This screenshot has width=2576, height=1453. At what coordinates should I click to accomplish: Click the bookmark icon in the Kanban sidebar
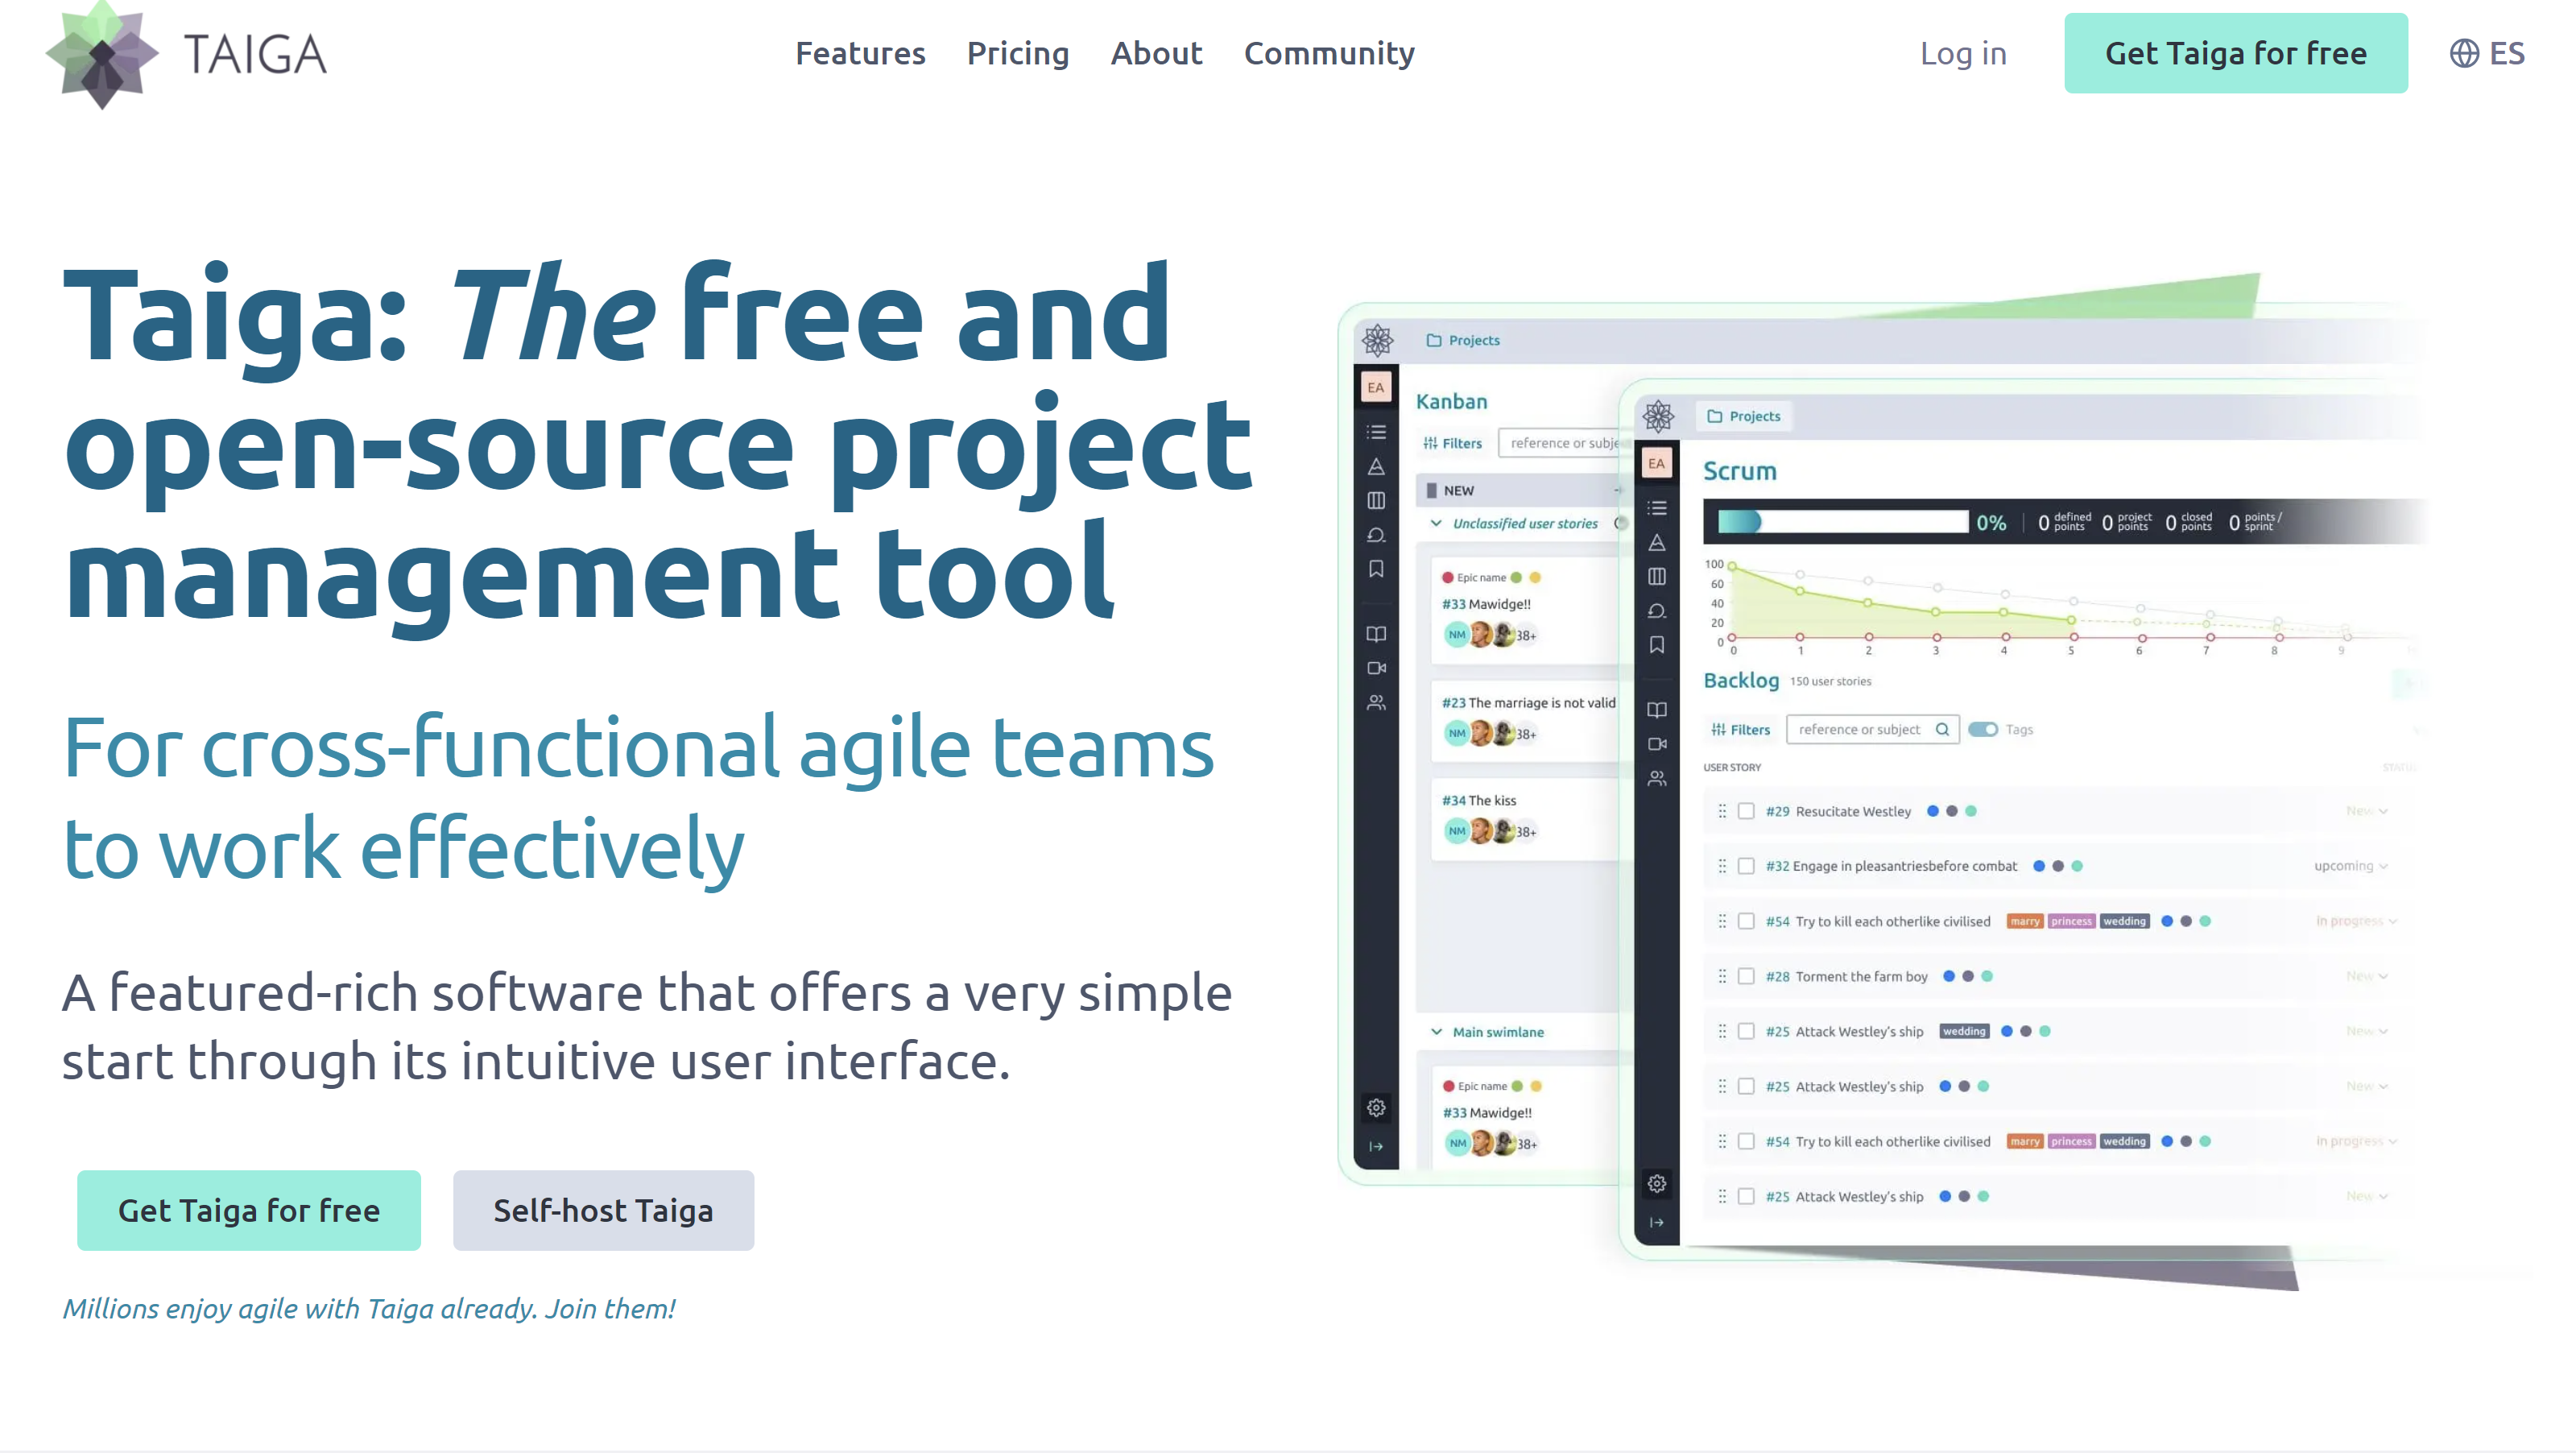1376,569
